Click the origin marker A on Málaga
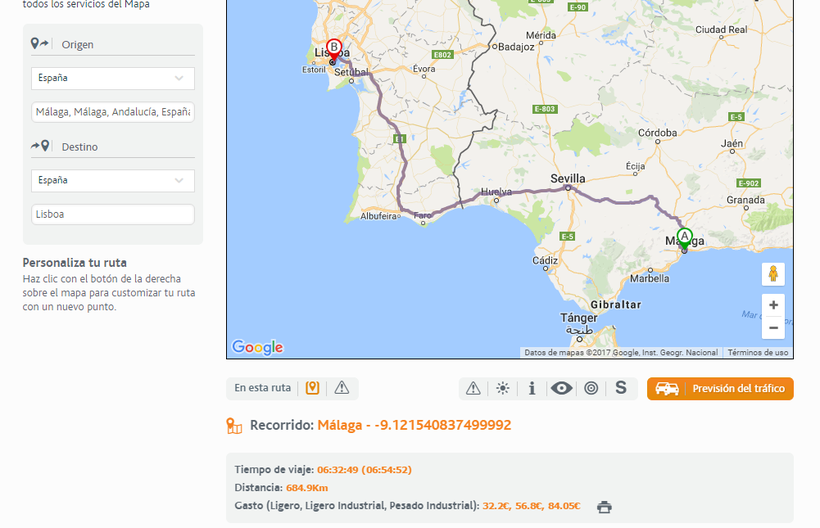 pos(684,238)
